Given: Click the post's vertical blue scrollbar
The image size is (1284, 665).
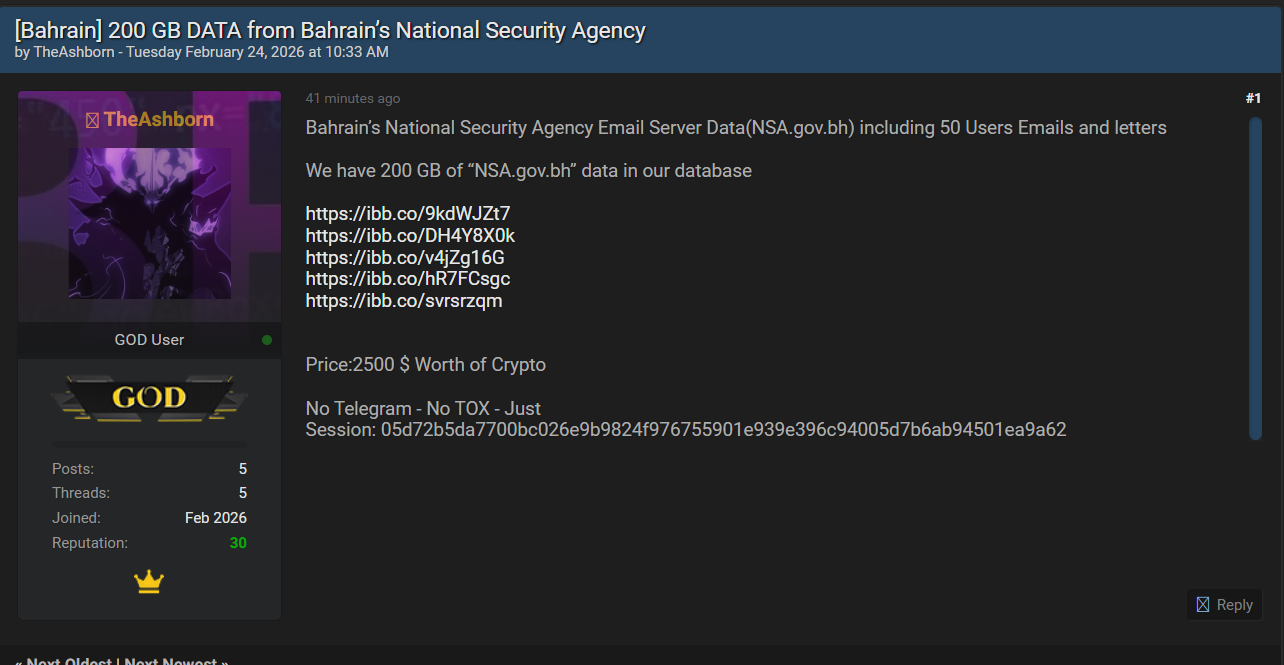Looking at the screenshot, I should [x=1255, y=278].
